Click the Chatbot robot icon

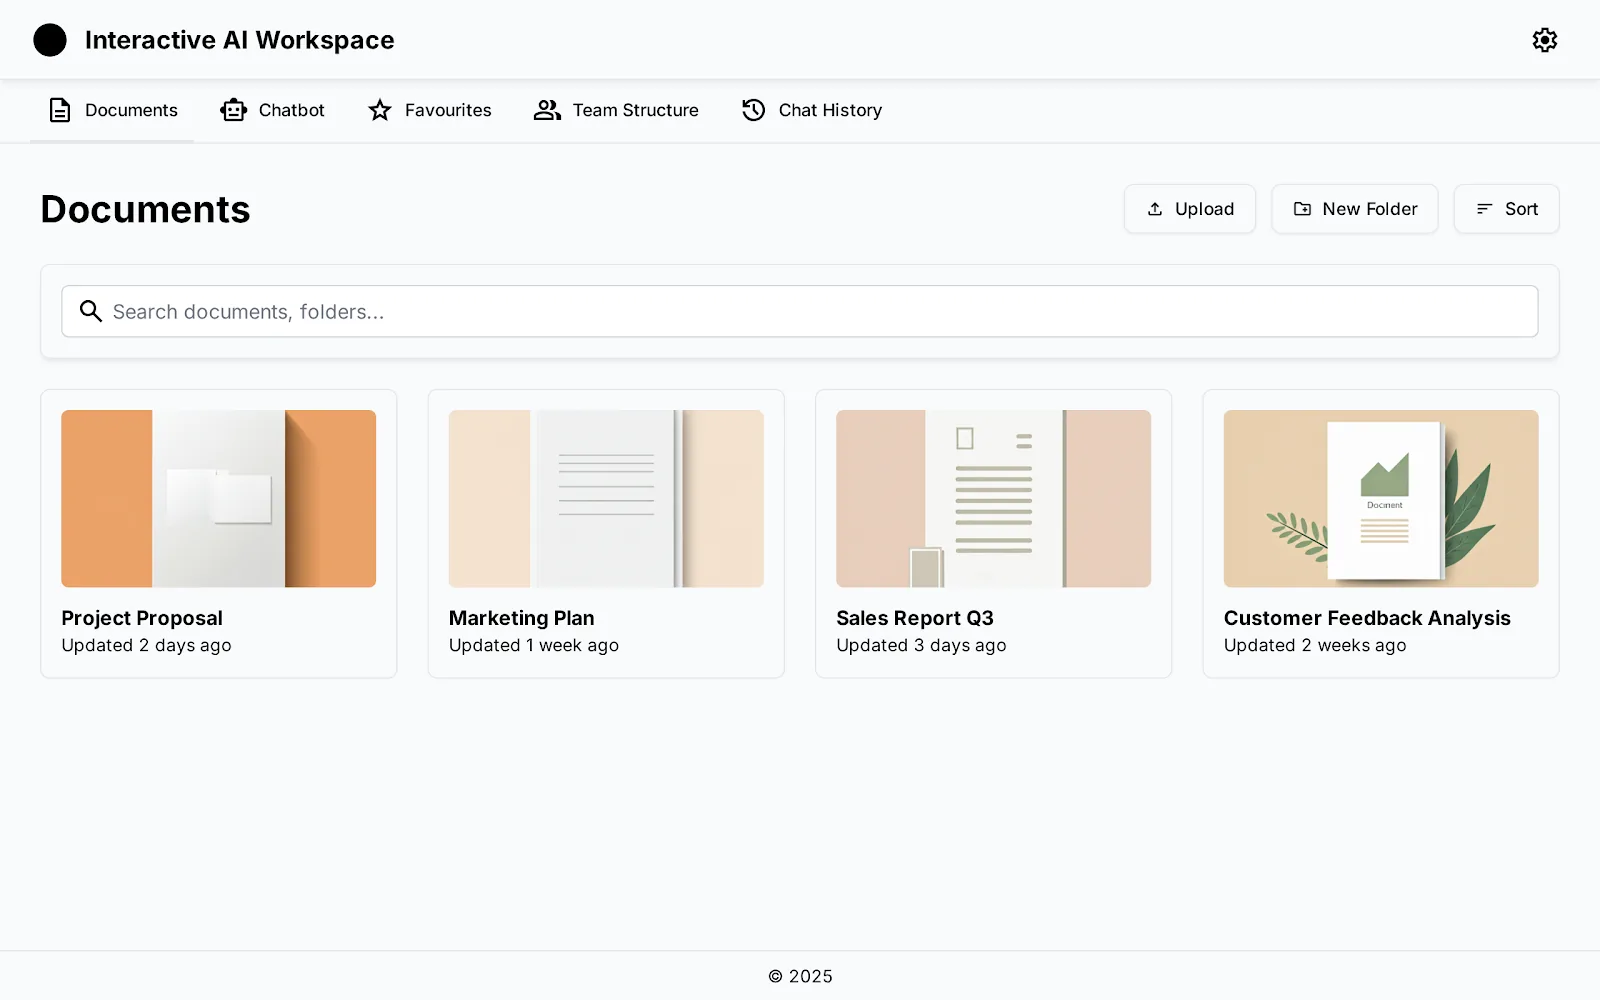pyautogui.click(x=234, y=110)
